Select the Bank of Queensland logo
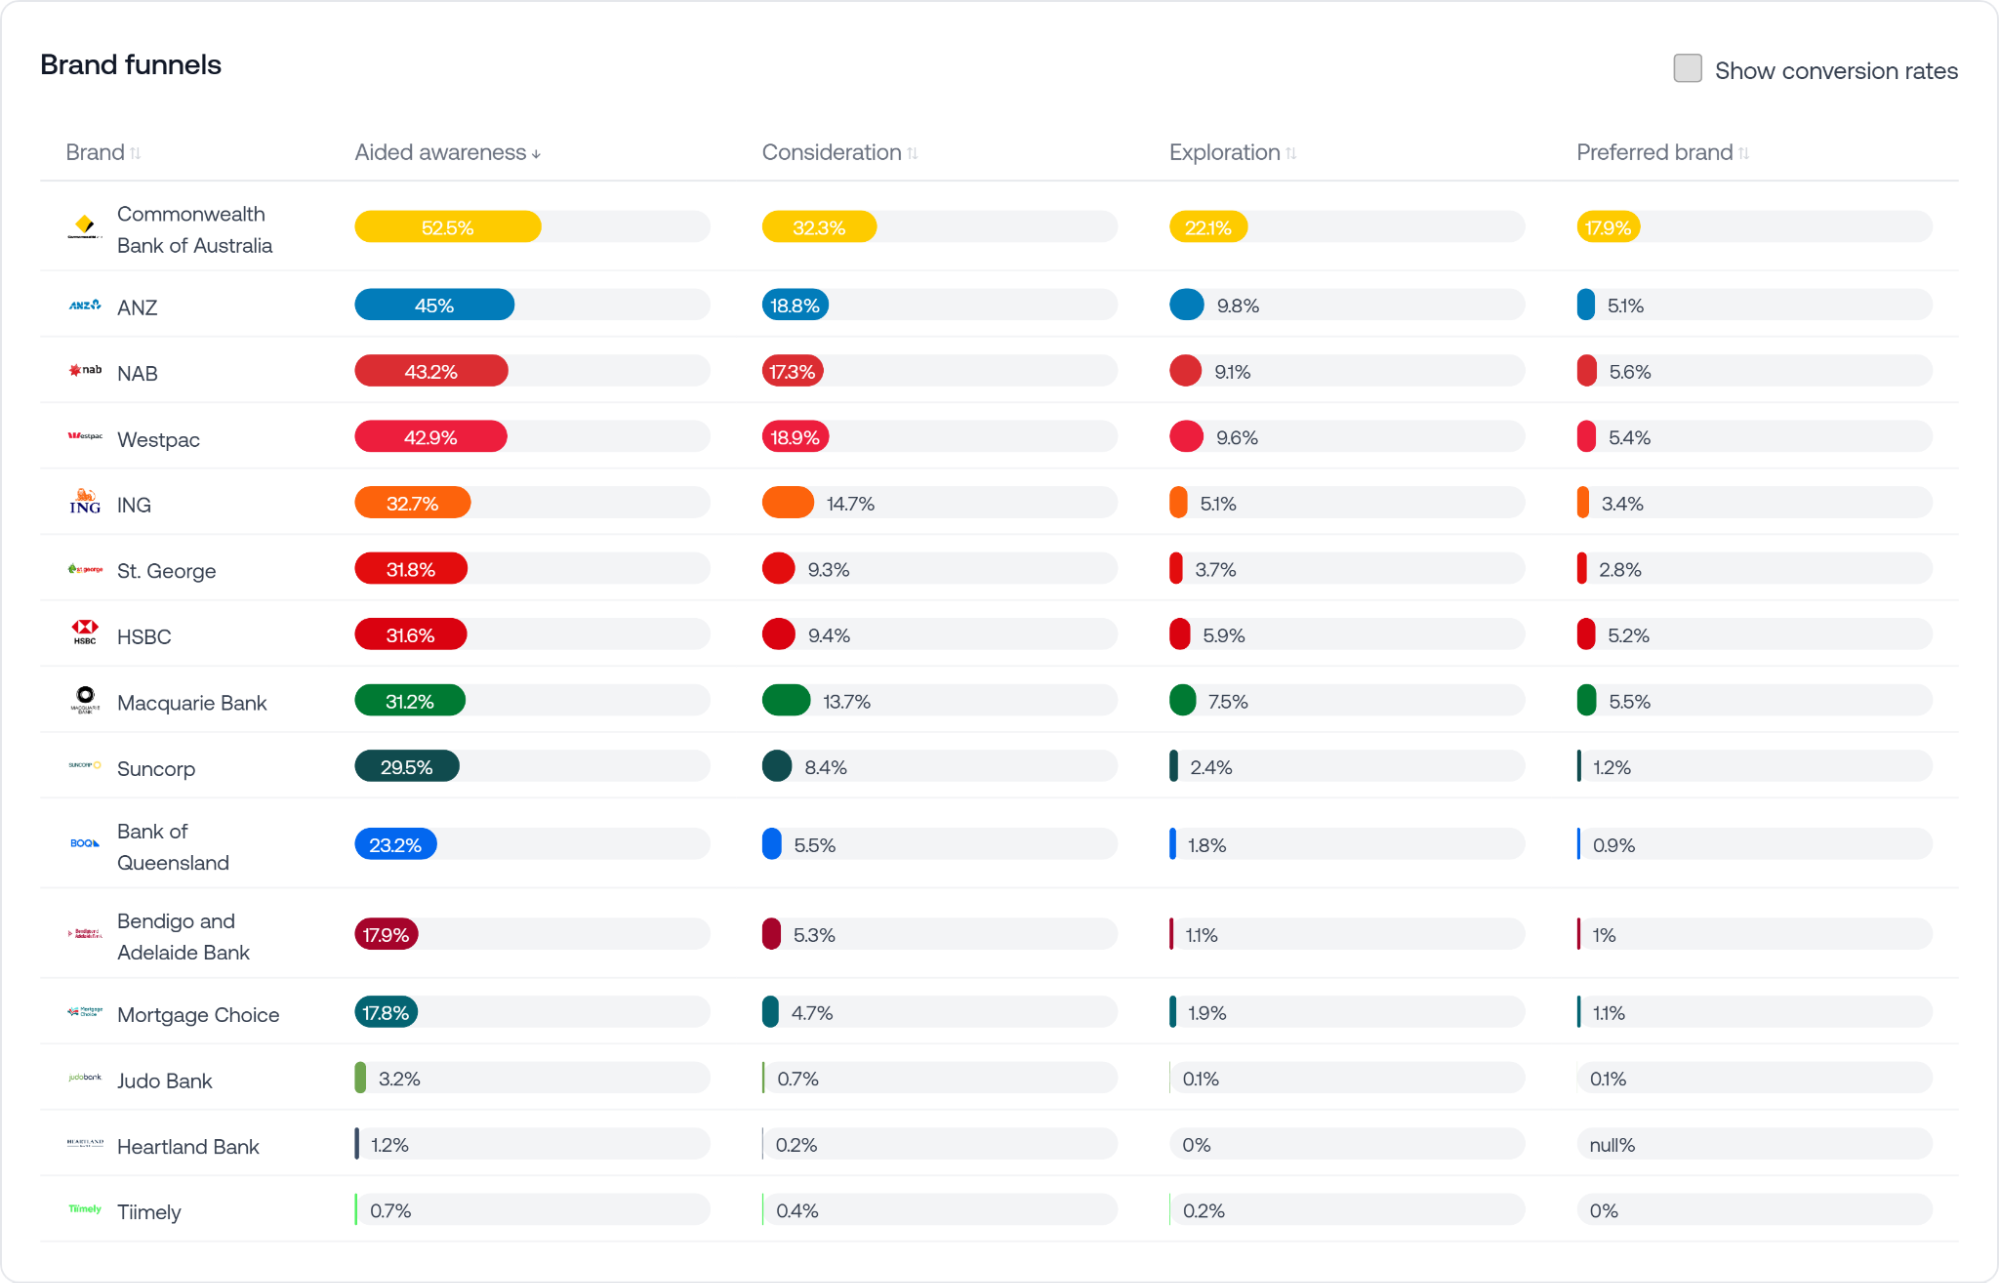1999x1283 pixels. point(84,842)
